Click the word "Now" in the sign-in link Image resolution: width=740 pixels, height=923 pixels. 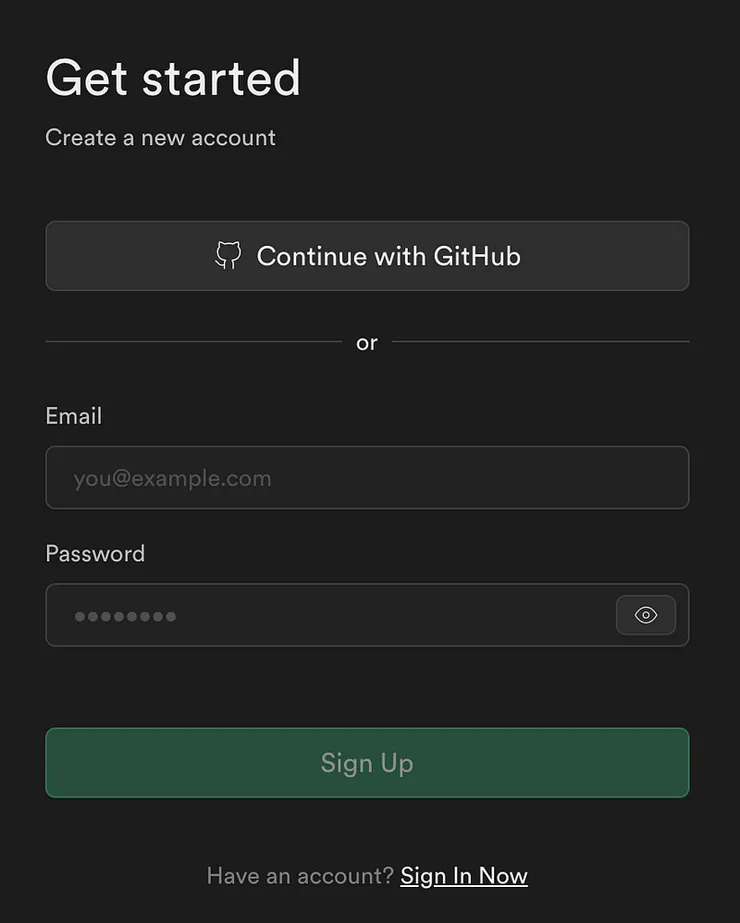503,876
